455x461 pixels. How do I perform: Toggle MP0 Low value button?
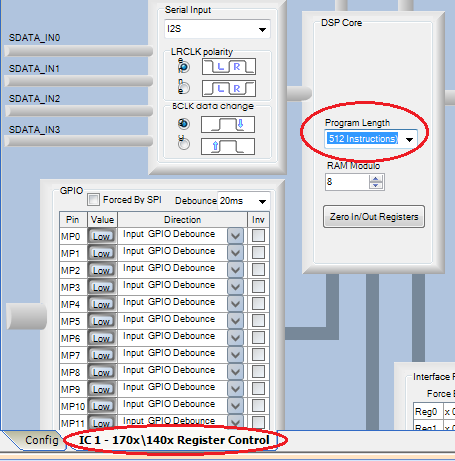tap(102, 236)
